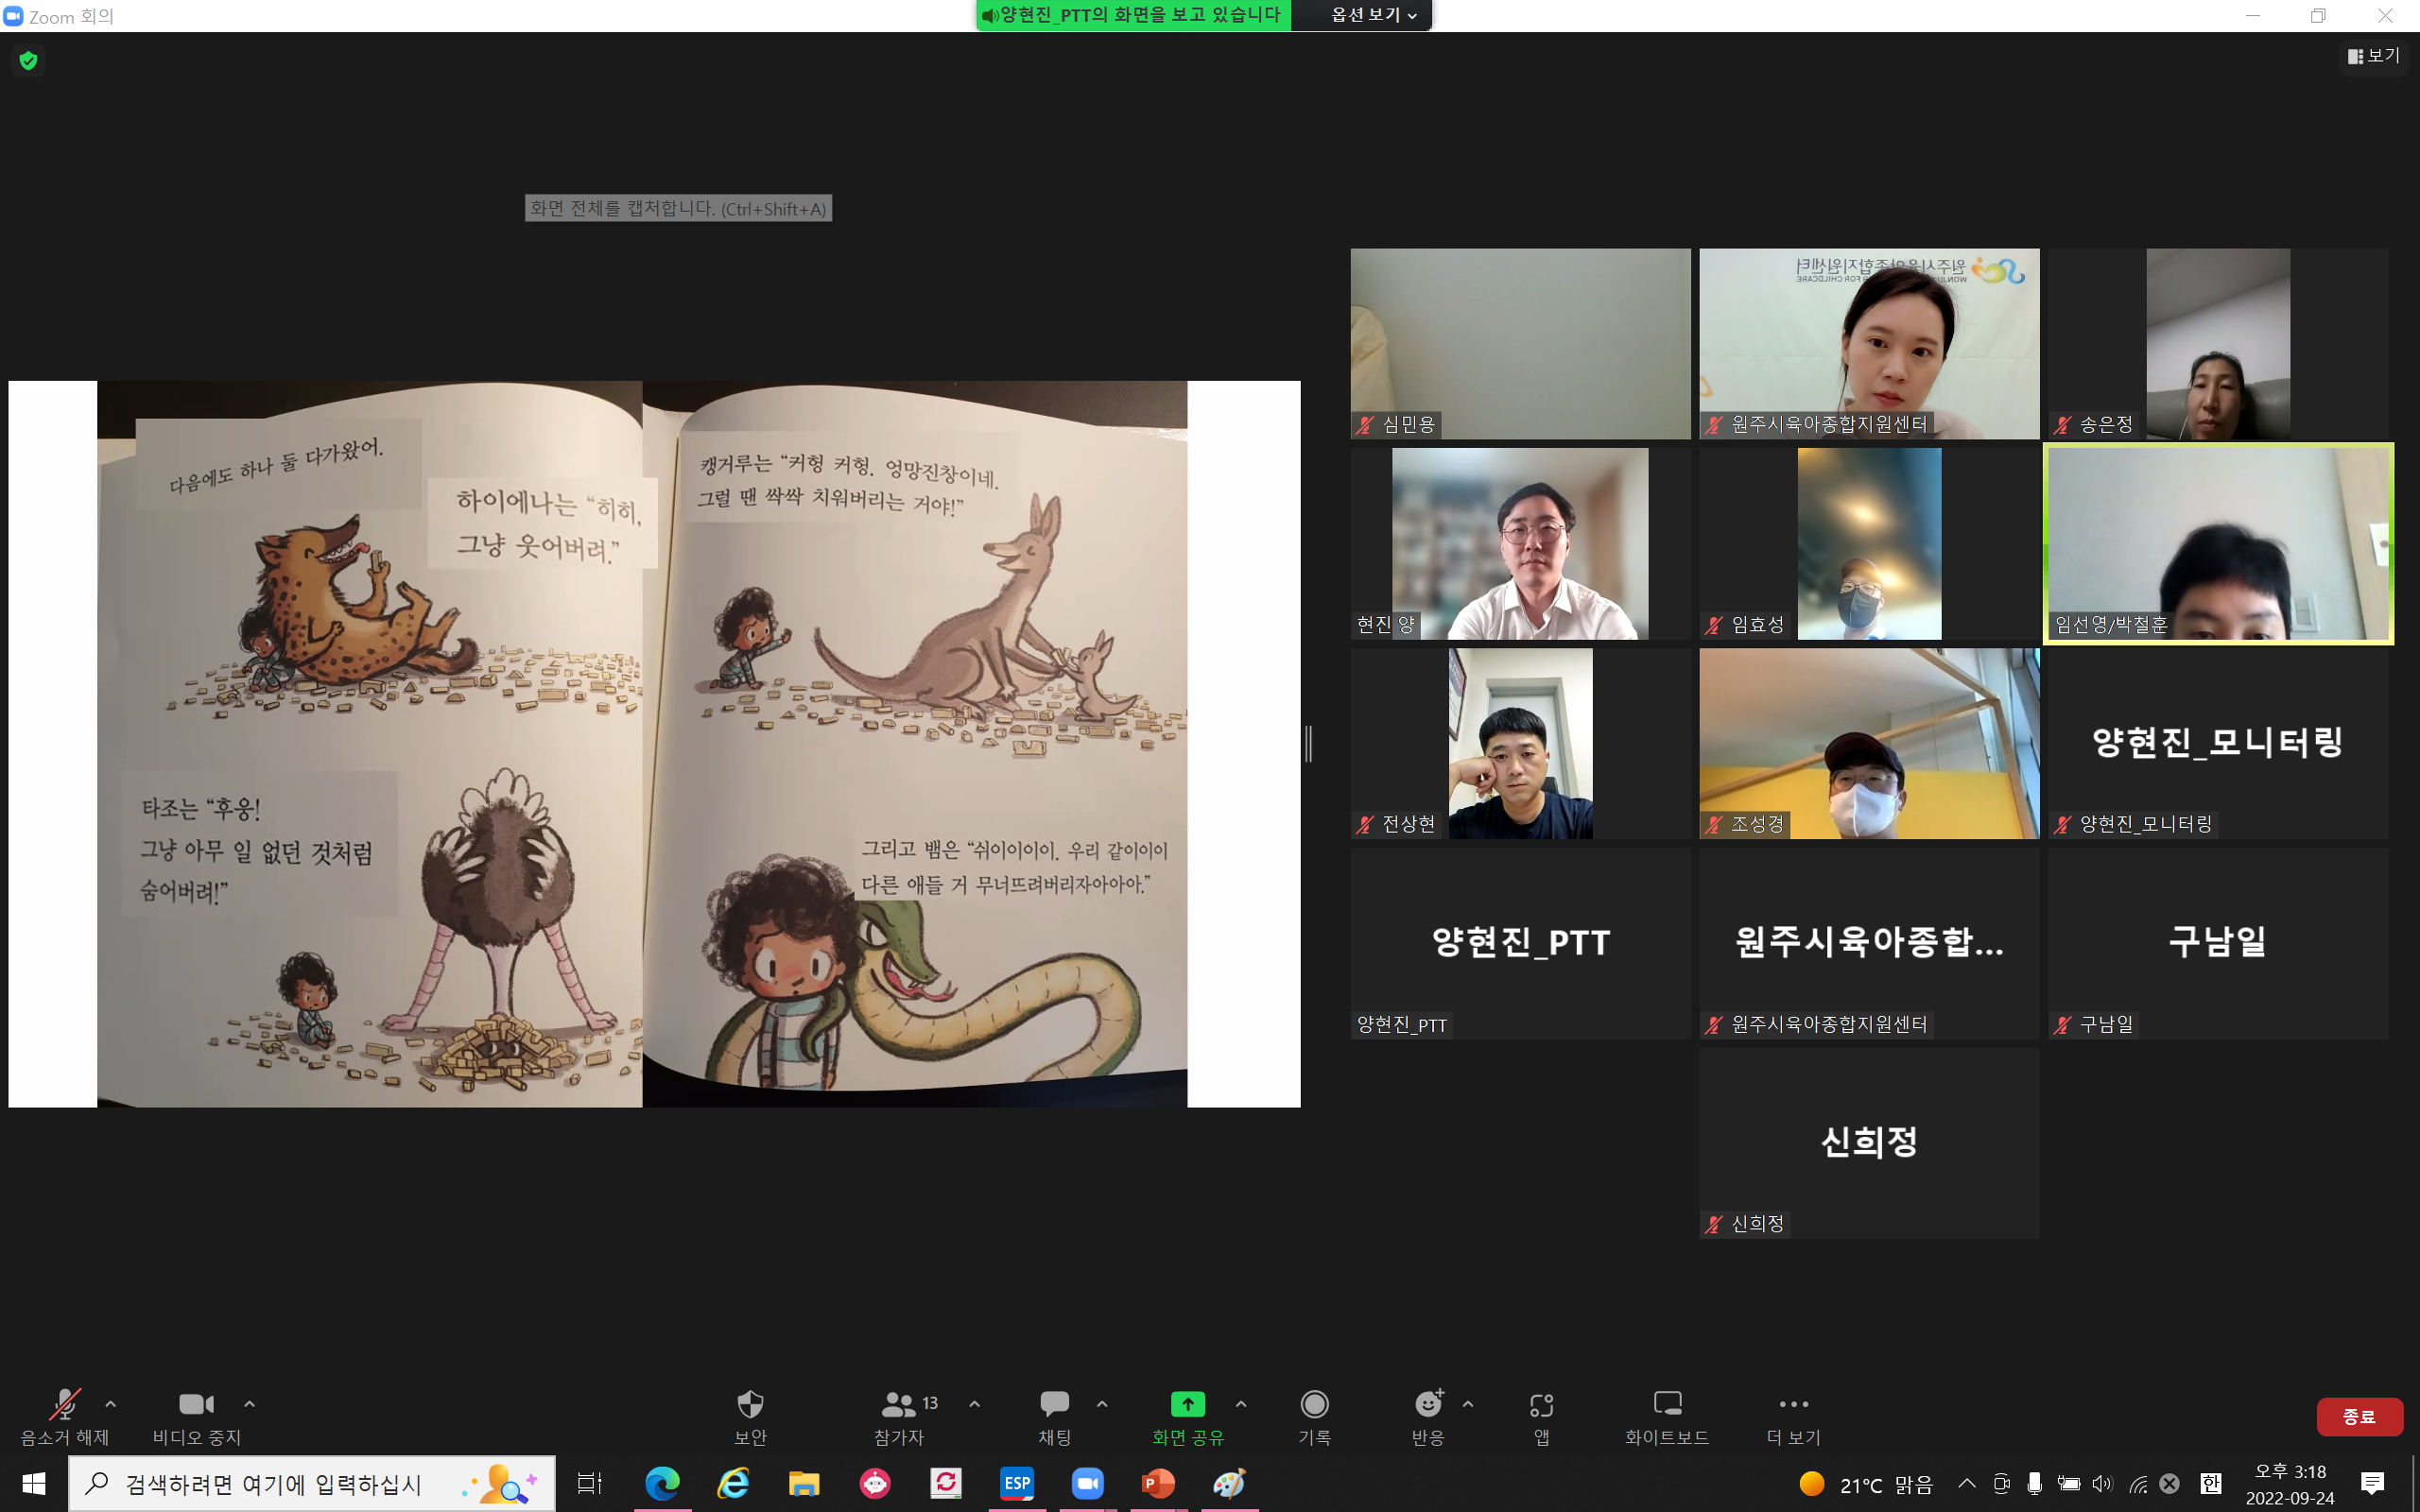Open Task View on taskbar
This screenshot has width=2420, height=1512.
click(590, 1484)
